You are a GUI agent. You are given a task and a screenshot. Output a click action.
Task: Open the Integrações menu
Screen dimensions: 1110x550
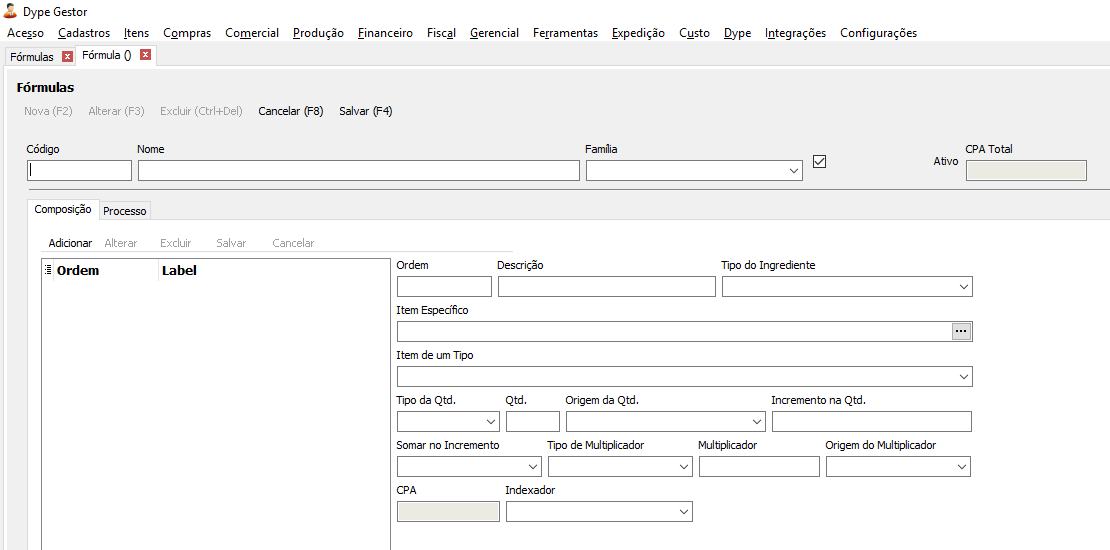pos(795,33)
